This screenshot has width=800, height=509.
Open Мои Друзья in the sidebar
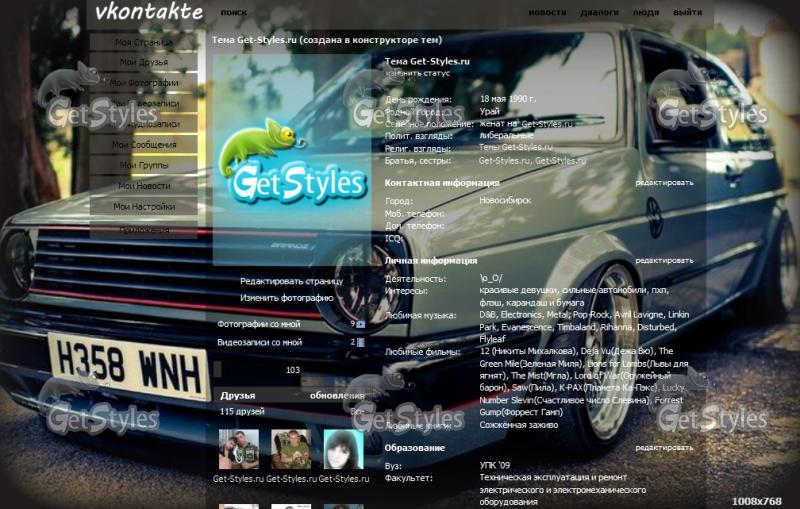[x=141, y=62]
